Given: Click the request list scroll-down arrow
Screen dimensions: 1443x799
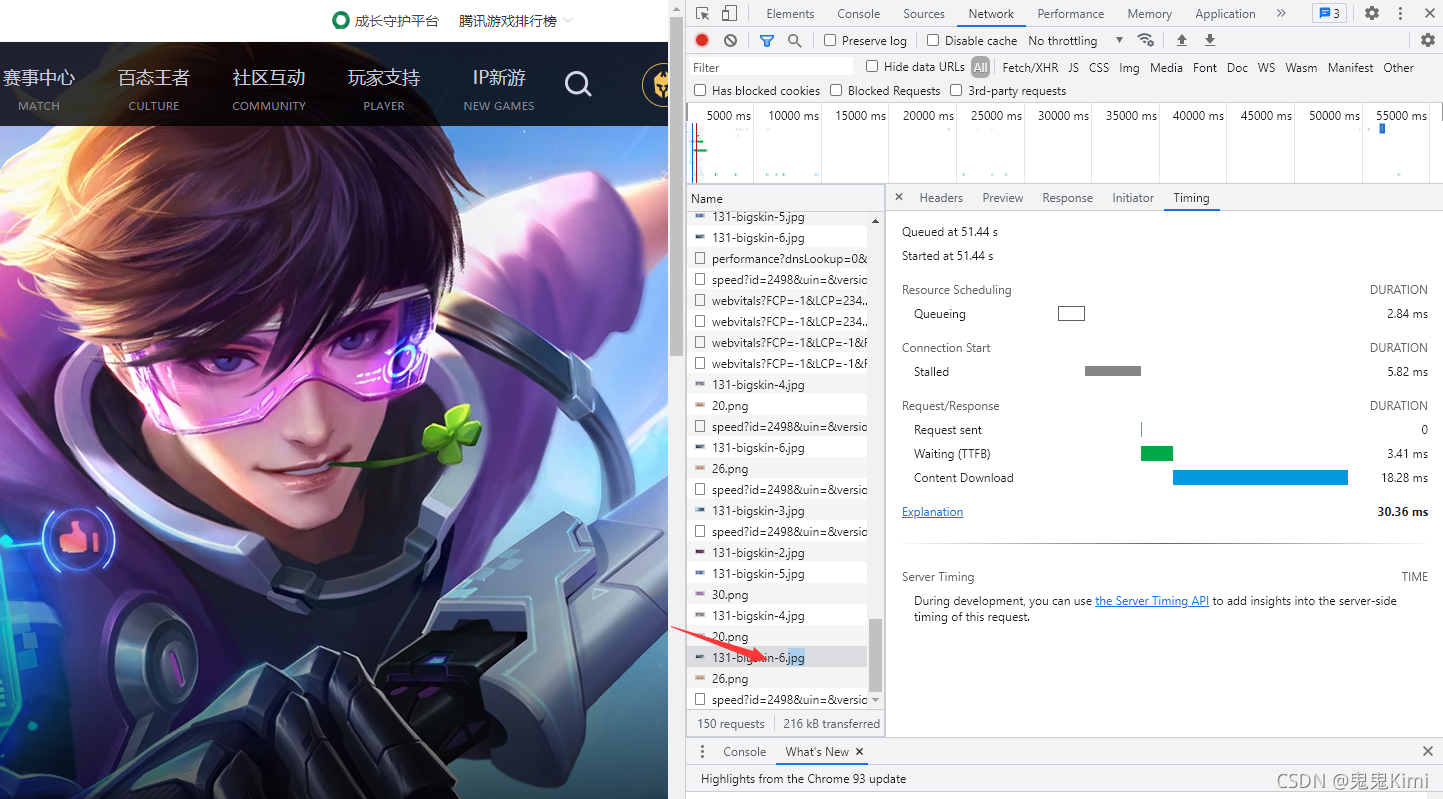Looking at the screenshot, I should (x=876, y=701).
